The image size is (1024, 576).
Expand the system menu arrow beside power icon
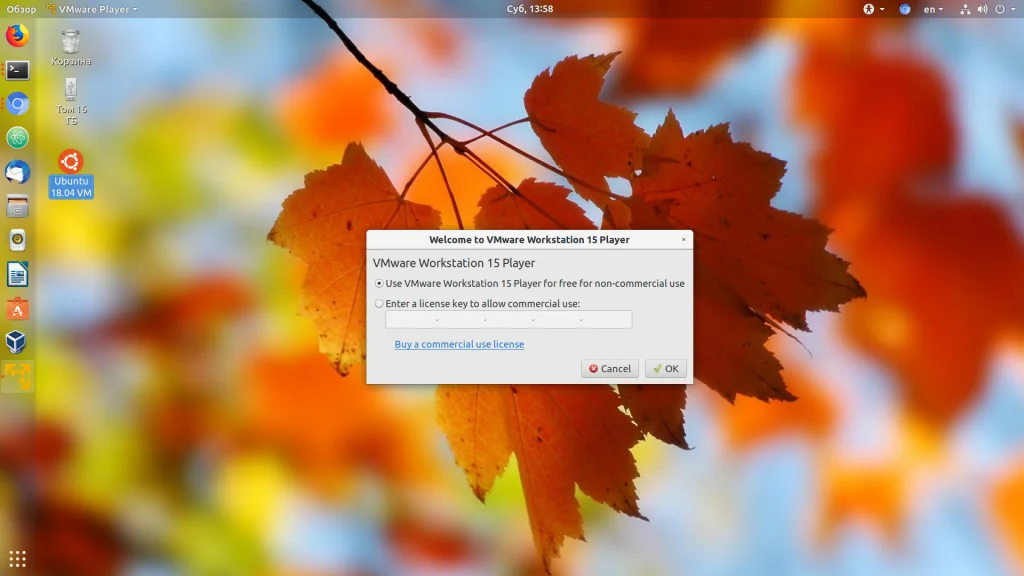[1014, 9]
